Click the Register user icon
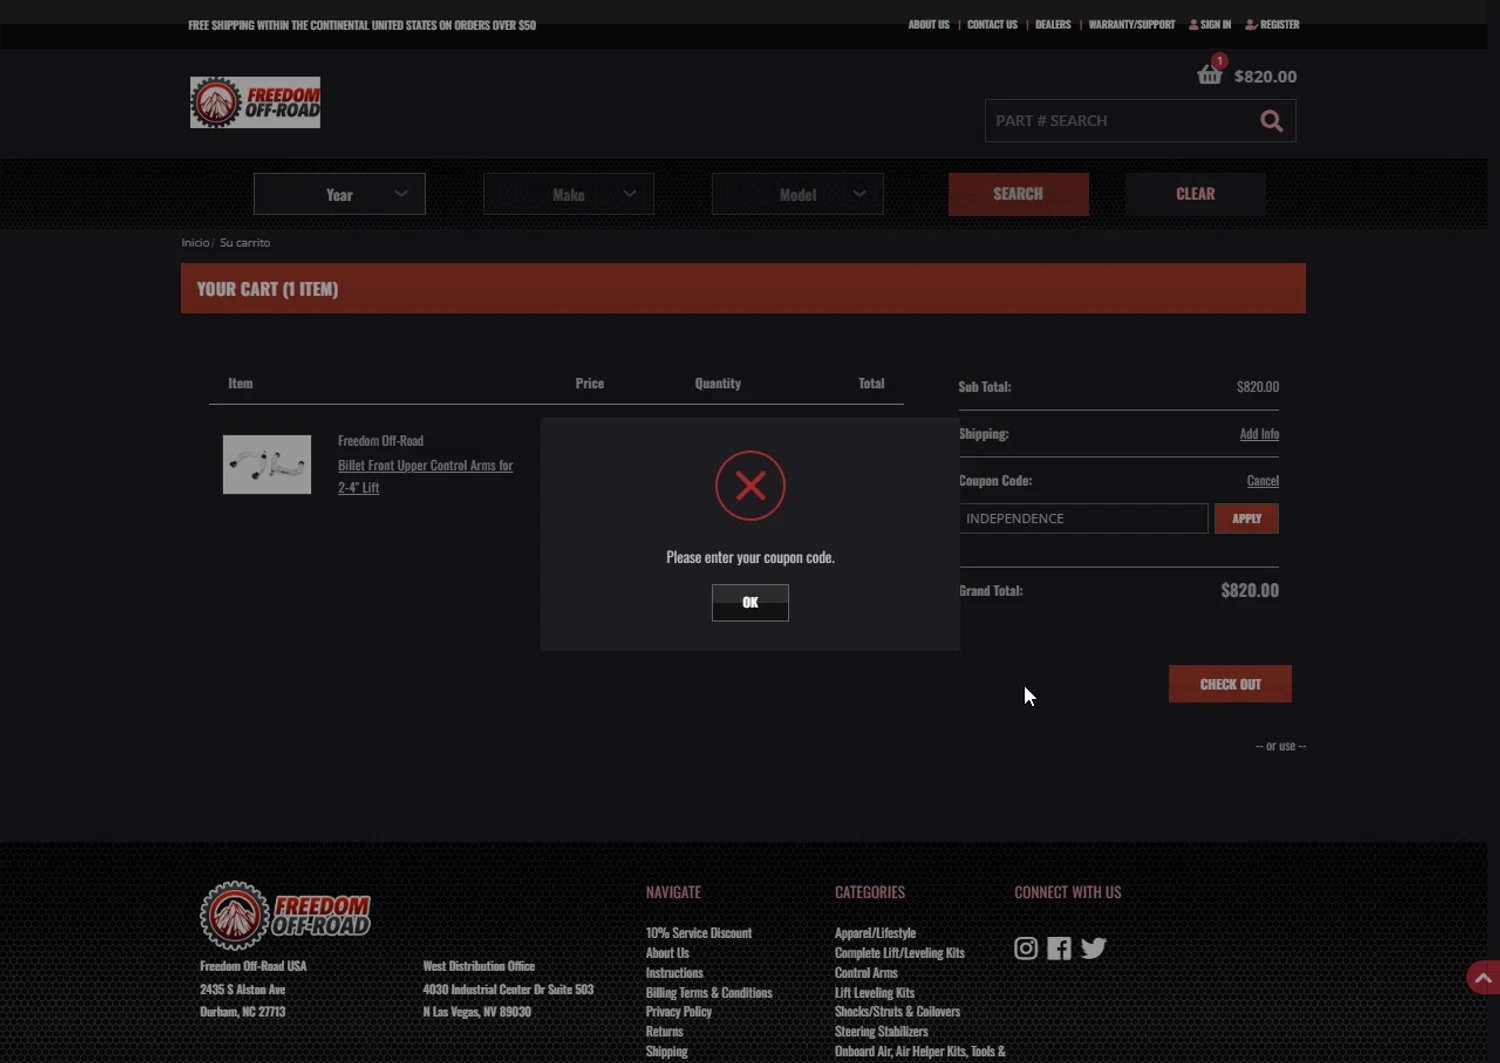Image resolution: width=1500 pixels, height=1063 pixels. [1251, 25]
